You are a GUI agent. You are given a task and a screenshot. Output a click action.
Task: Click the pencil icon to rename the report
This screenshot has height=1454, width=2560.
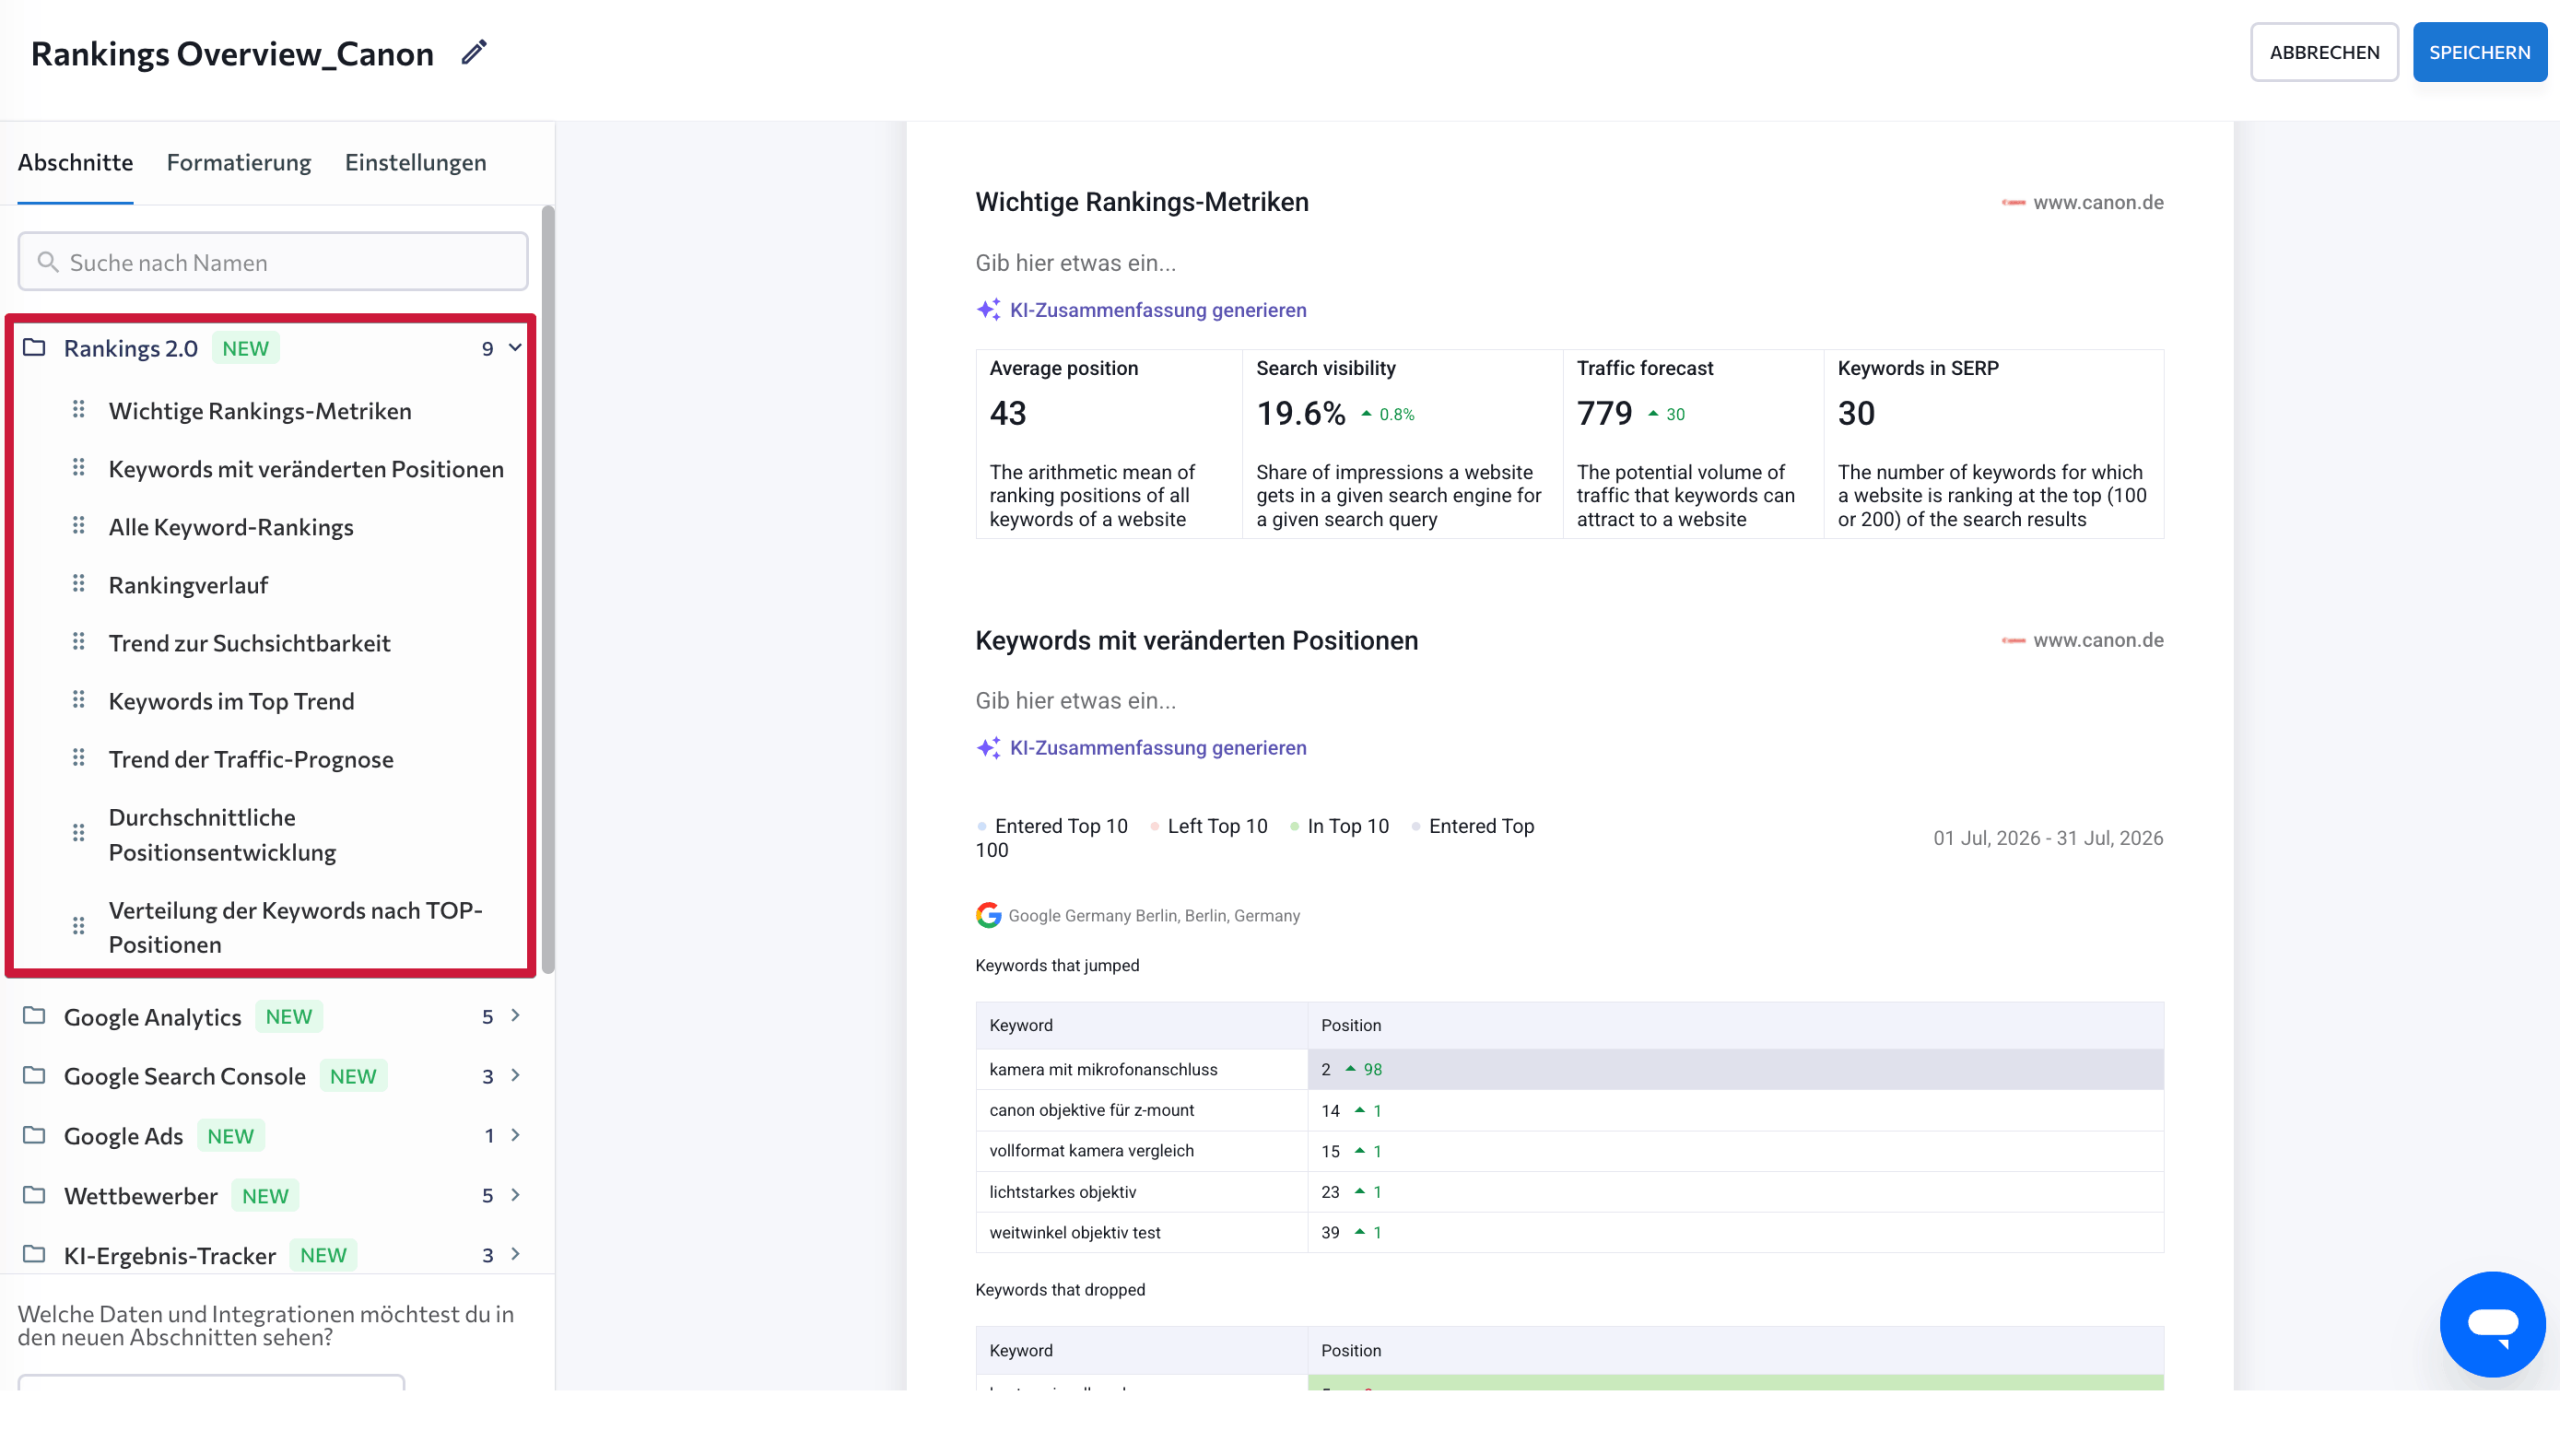tap(474, 52)
